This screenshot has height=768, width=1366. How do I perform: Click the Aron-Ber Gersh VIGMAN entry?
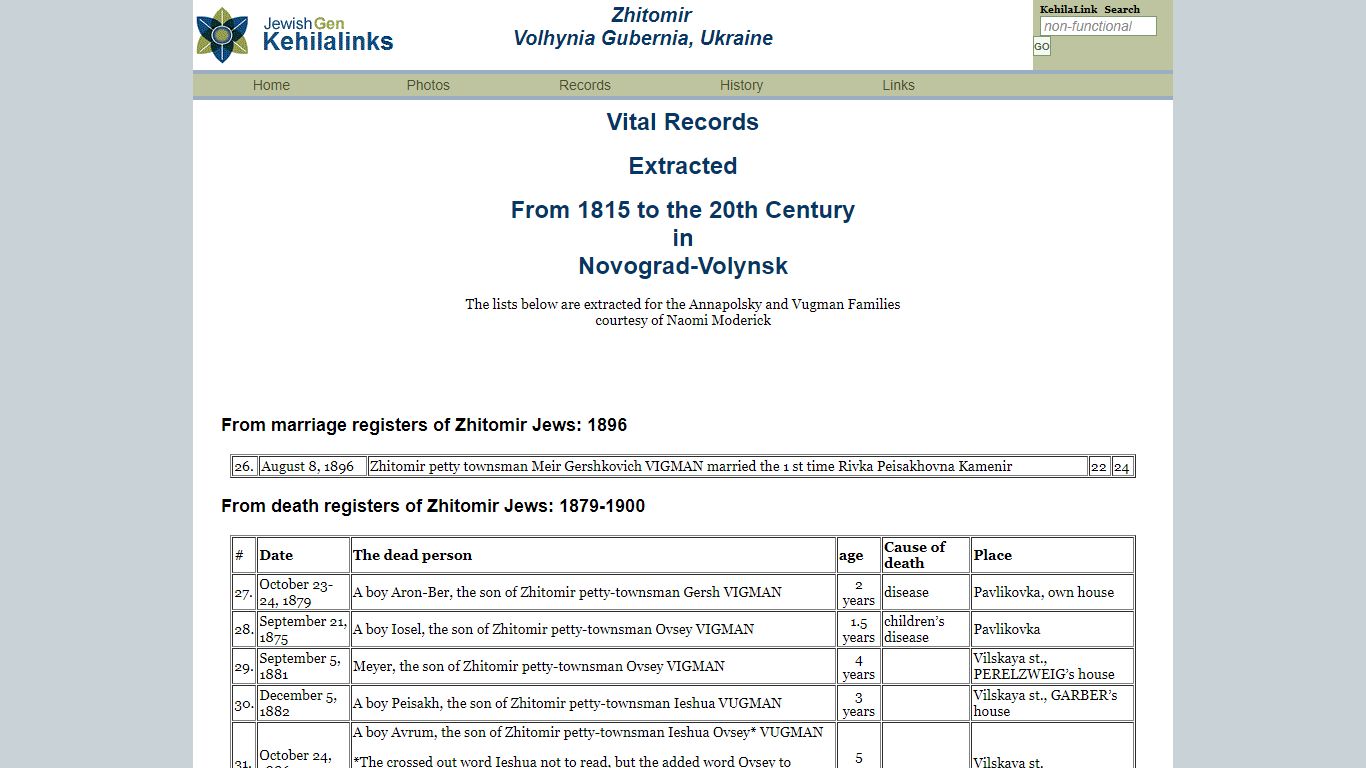(594, 592)
